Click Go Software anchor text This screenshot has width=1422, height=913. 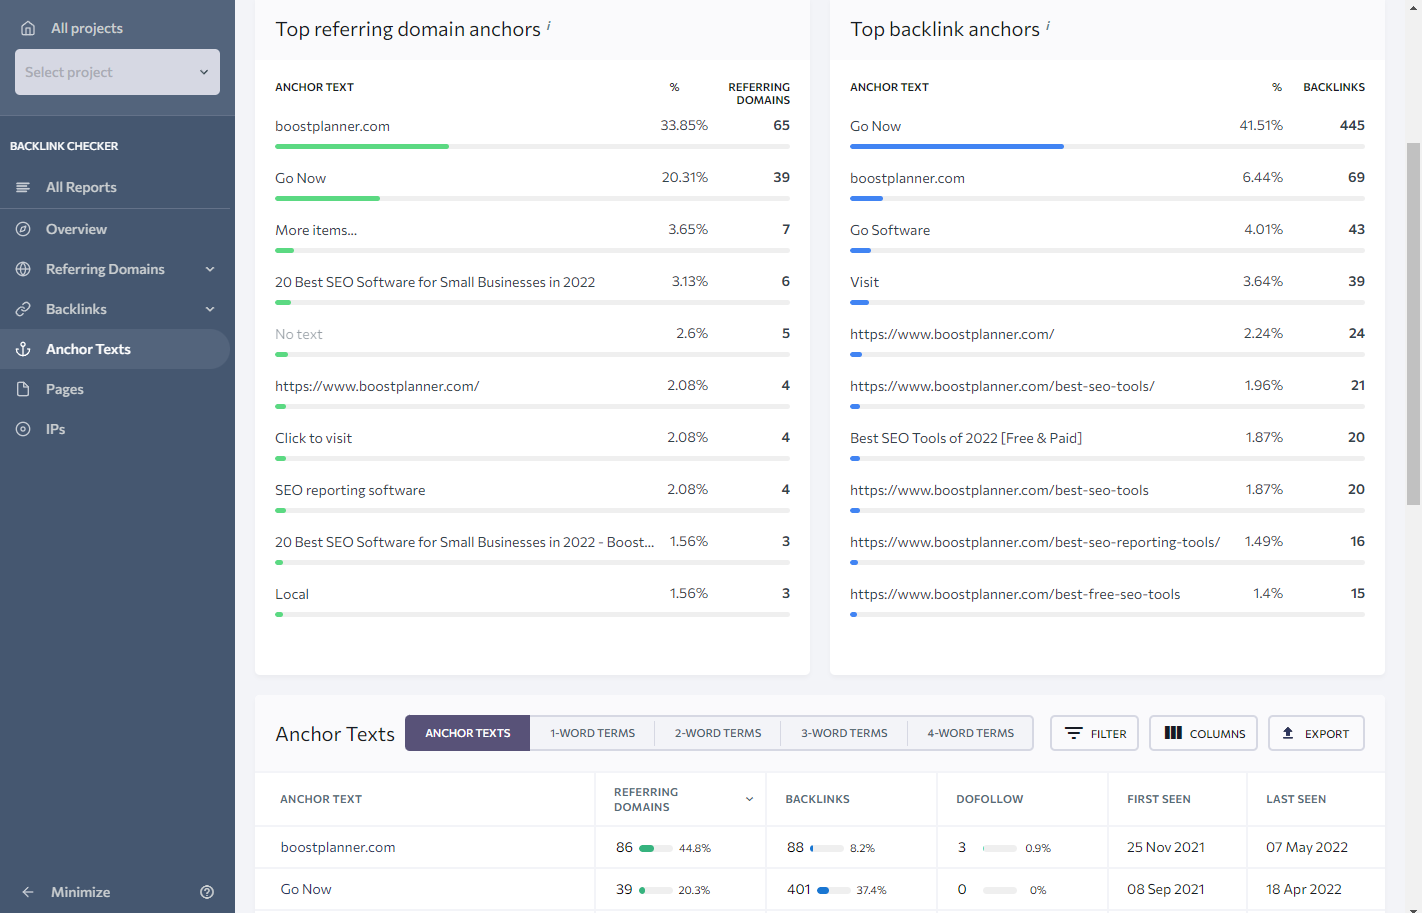[890, 230]
